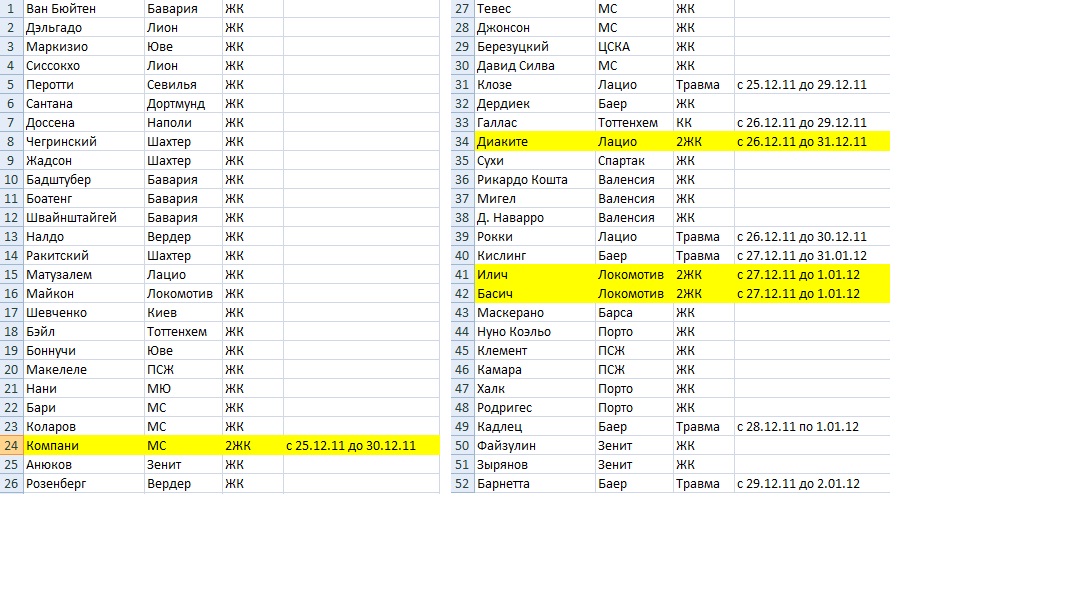This screenshot has width=1076, height=594.
Task: Select the Барса club cell
Action: (x=634, y=312)
